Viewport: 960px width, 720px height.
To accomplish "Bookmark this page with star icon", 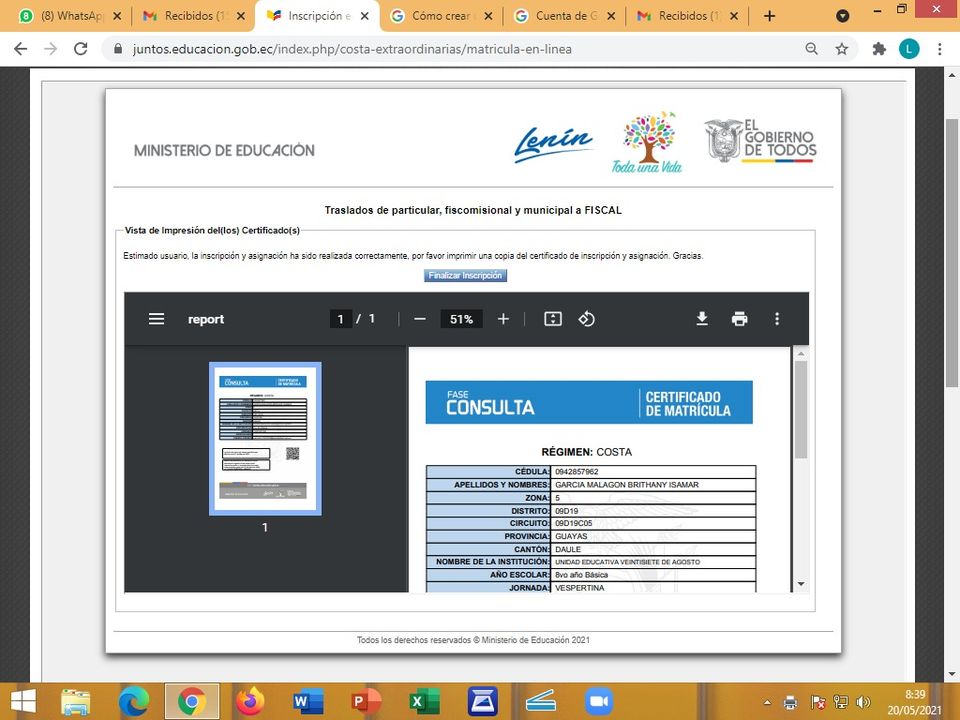I will pos(842,48).
